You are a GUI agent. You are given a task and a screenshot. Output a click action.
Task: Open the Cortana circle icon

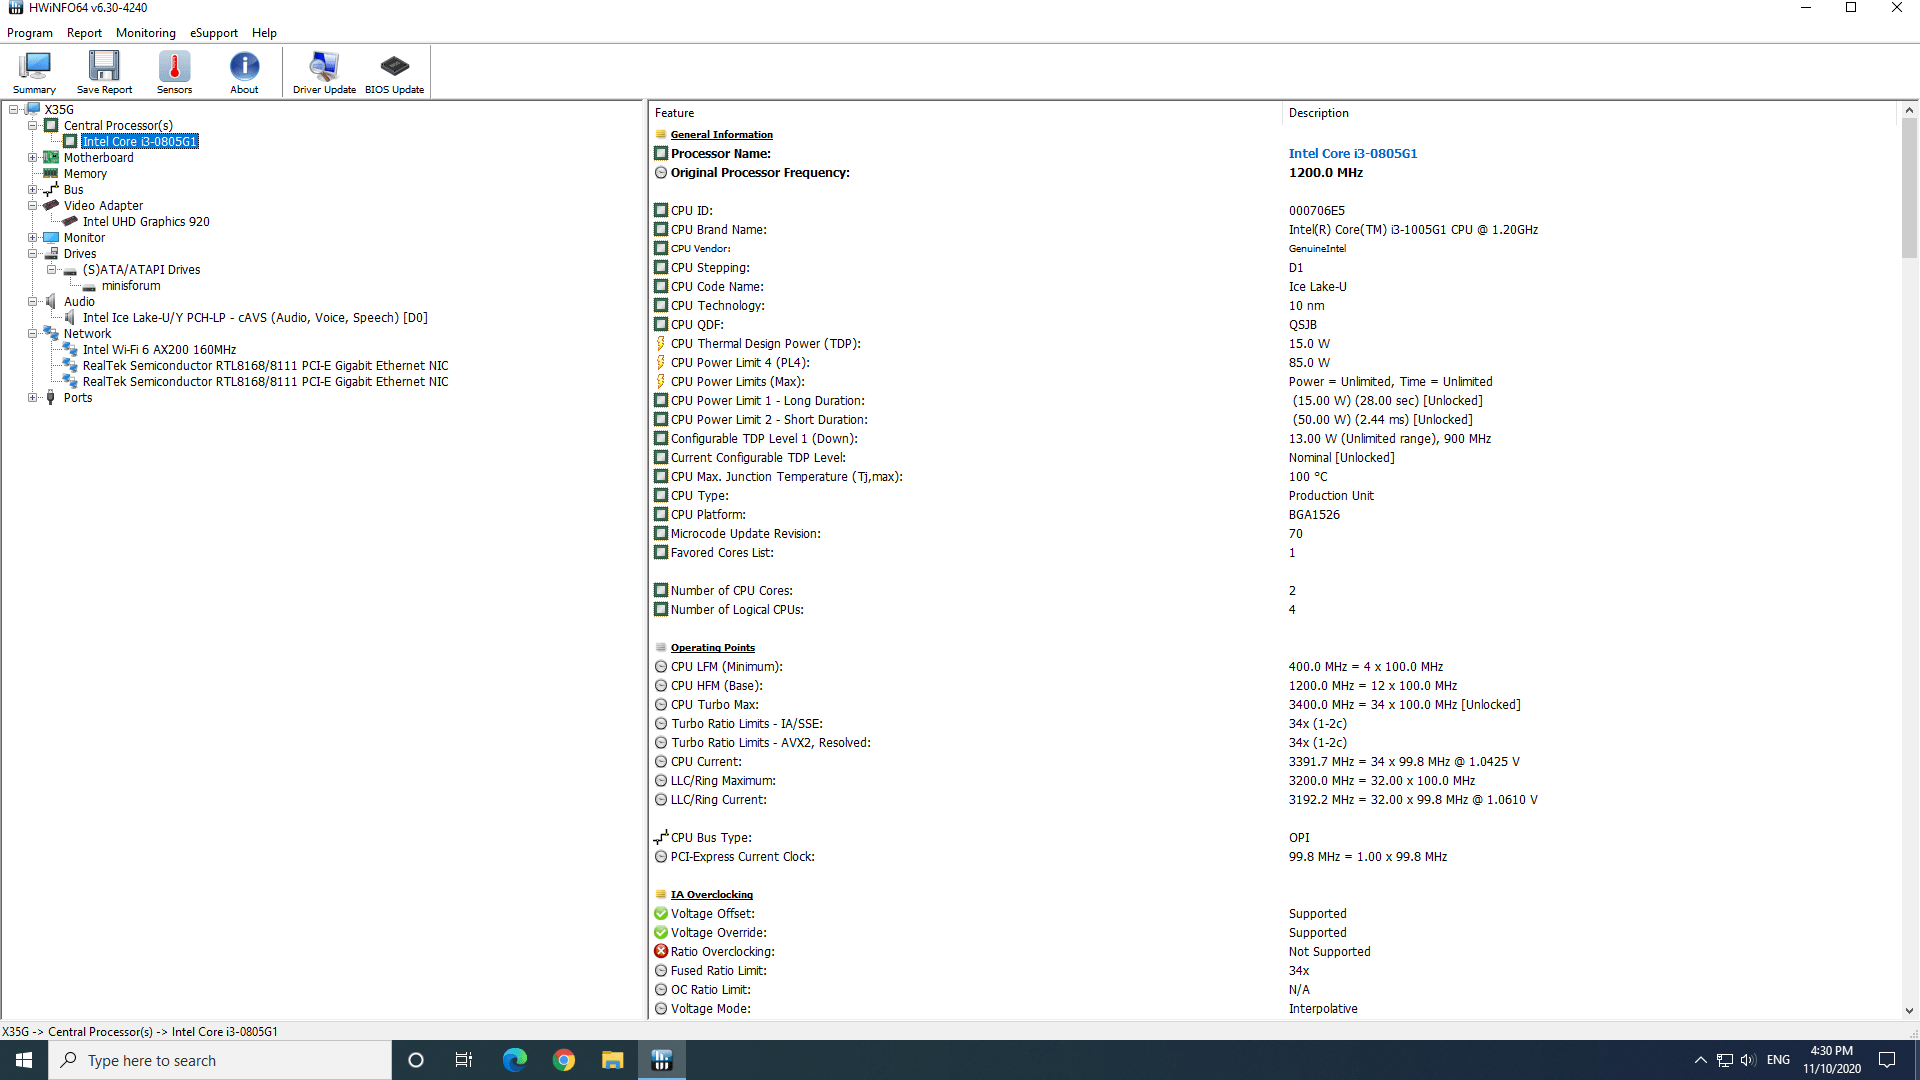point(416,1060)
